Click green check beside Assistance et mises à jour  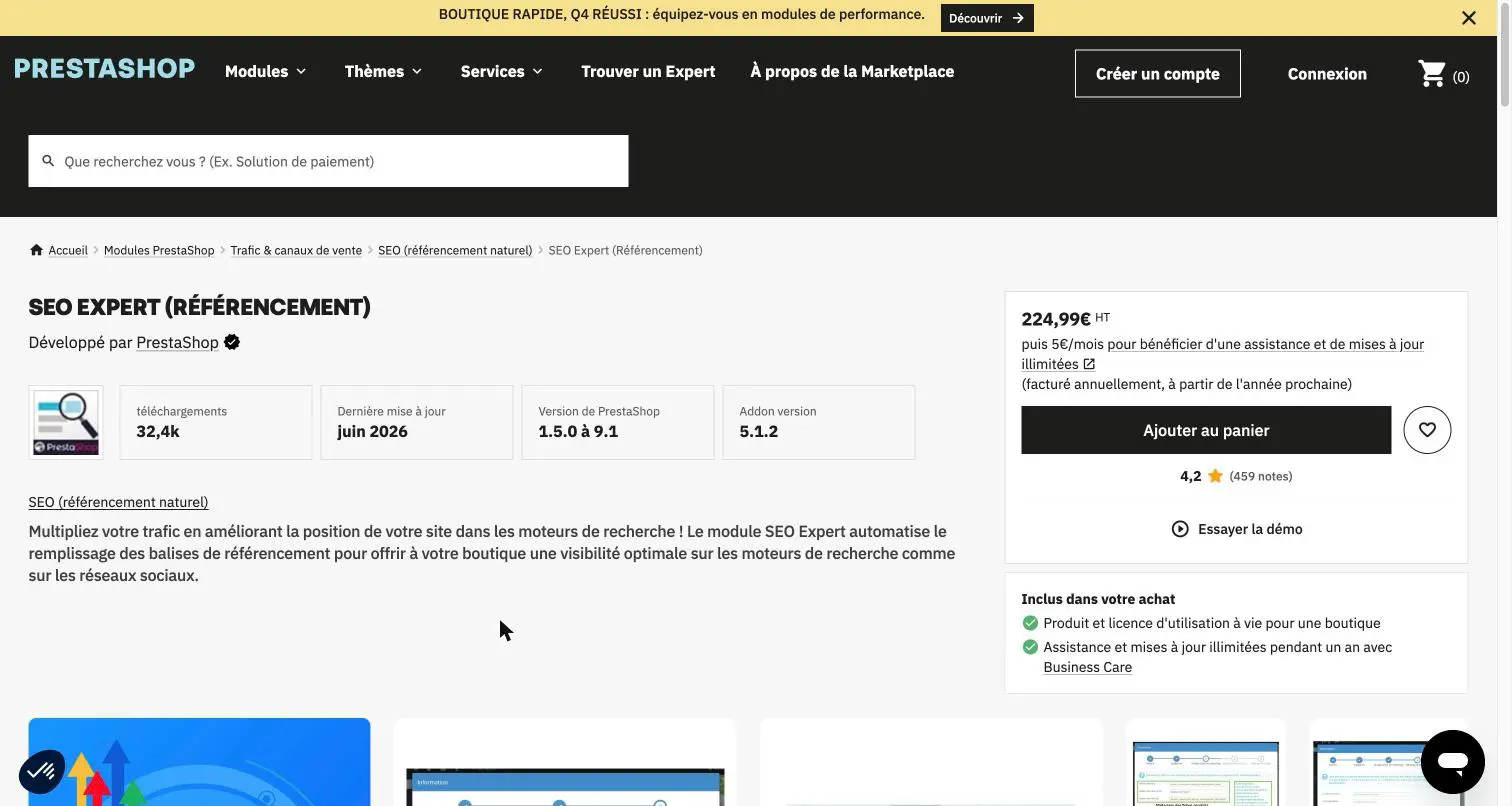(1030, 647)
